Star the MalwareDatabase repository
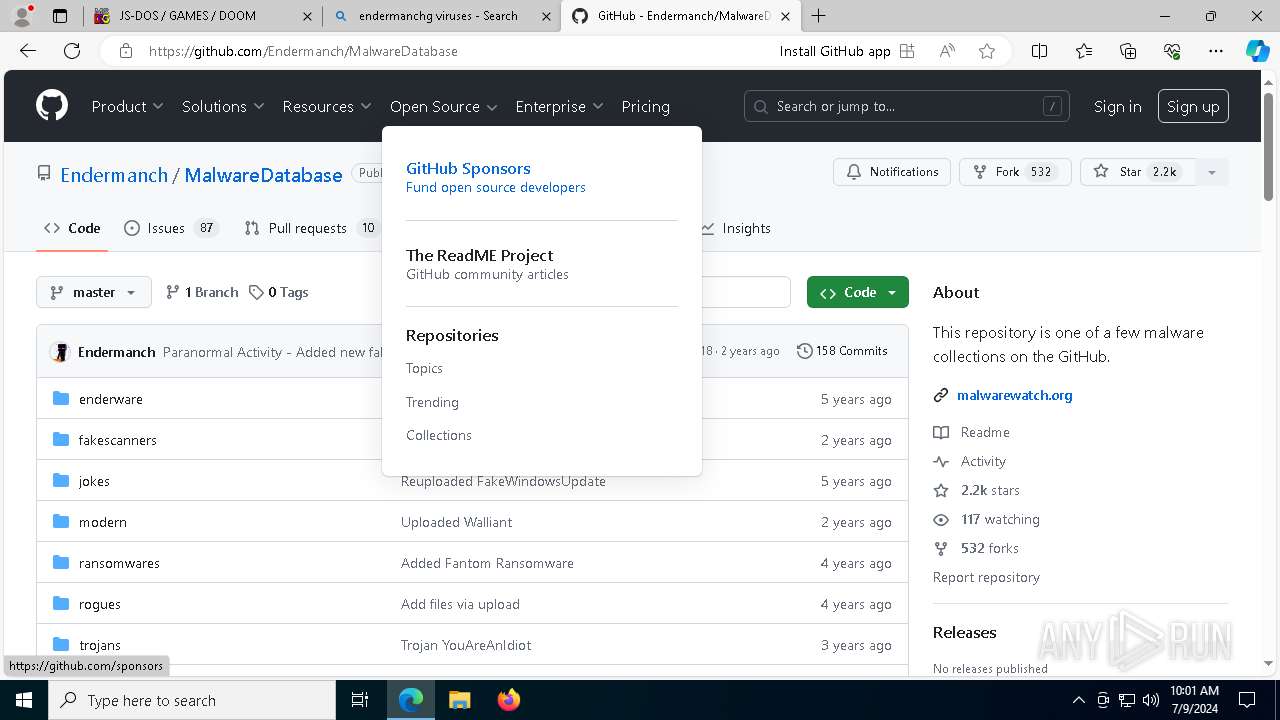The image size is (1280, 720). [x=1138, y=172]
